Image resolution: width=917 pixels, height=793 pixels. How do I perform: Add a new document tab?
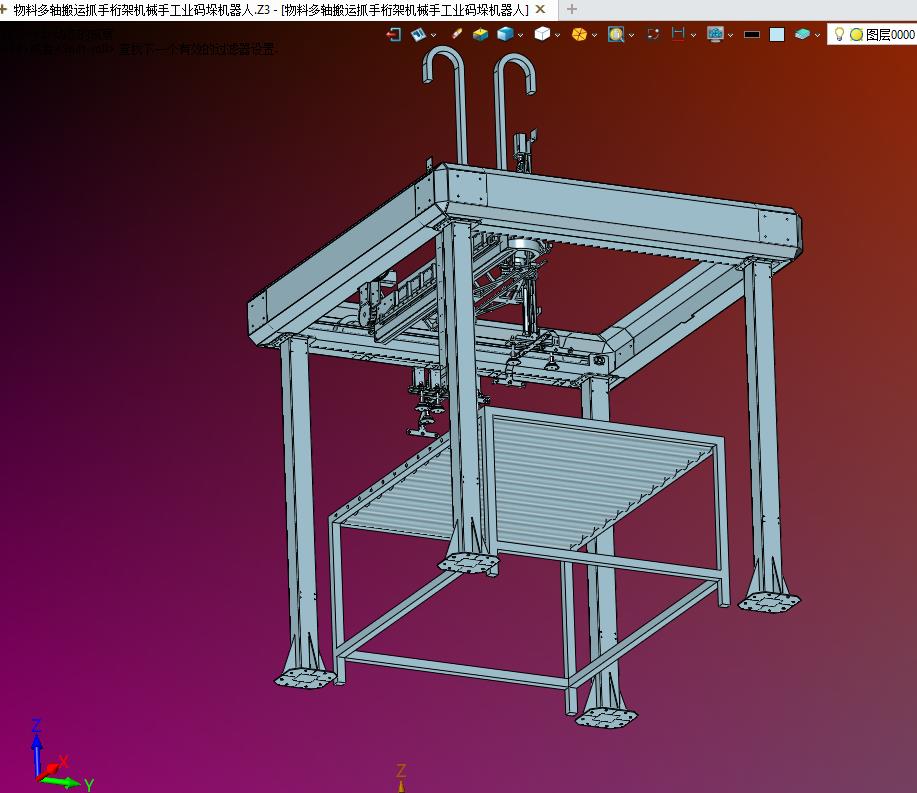click(572, 9)
